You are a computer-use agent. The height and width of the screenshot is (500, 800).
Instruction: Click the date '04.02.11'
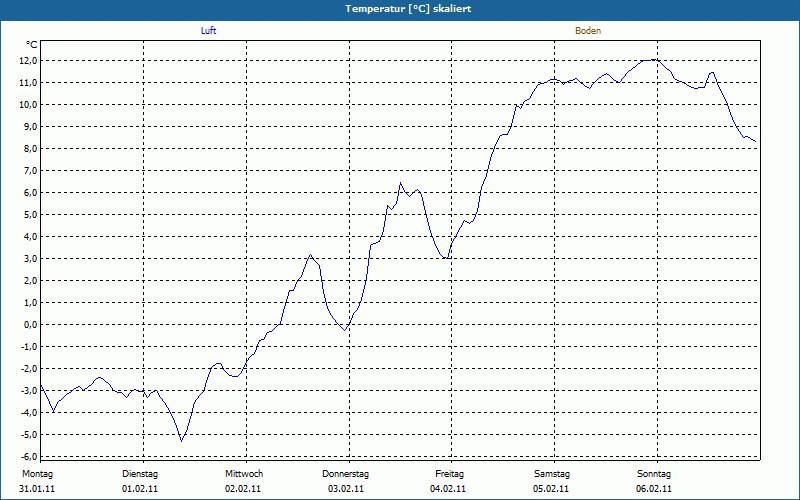[x=448, y=489]
